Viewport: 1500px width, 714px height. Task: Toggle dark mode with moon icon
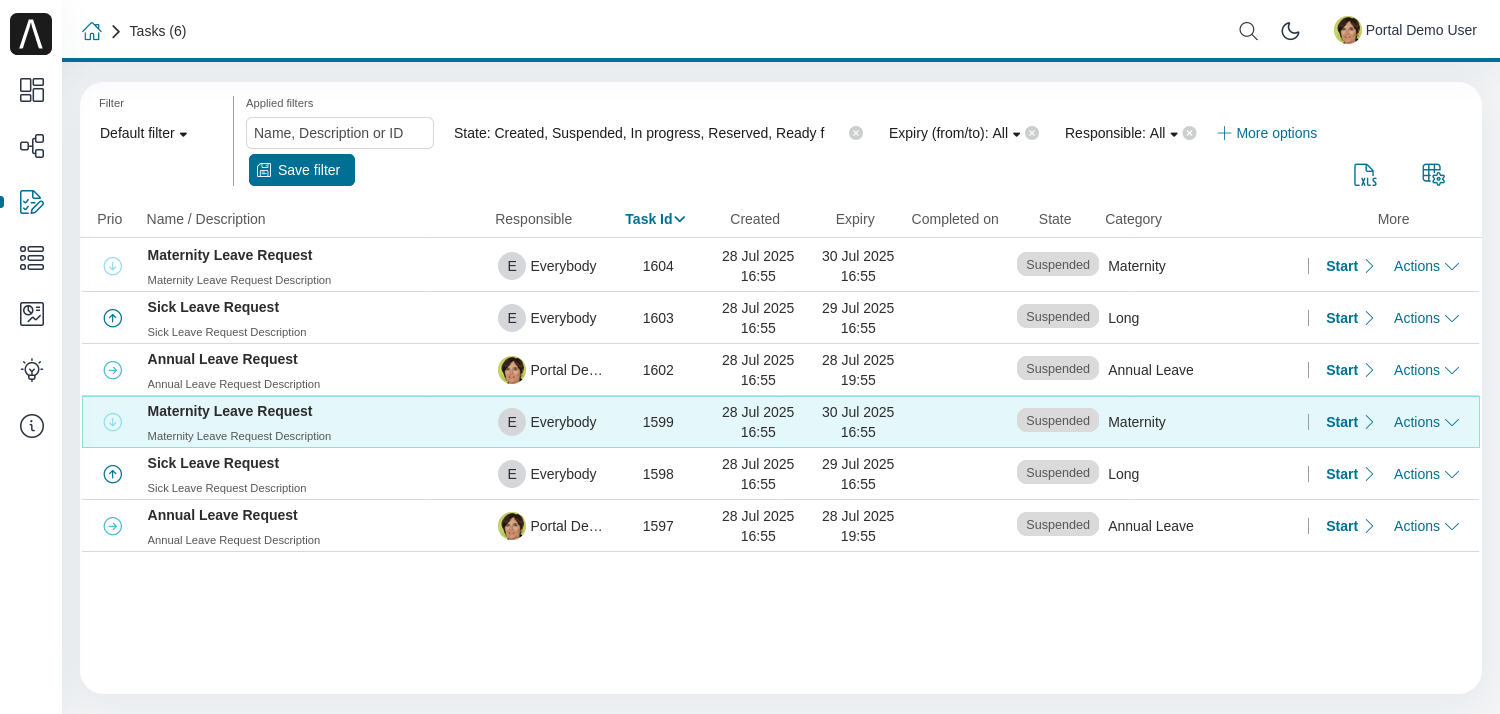(x=1290, y=31)
